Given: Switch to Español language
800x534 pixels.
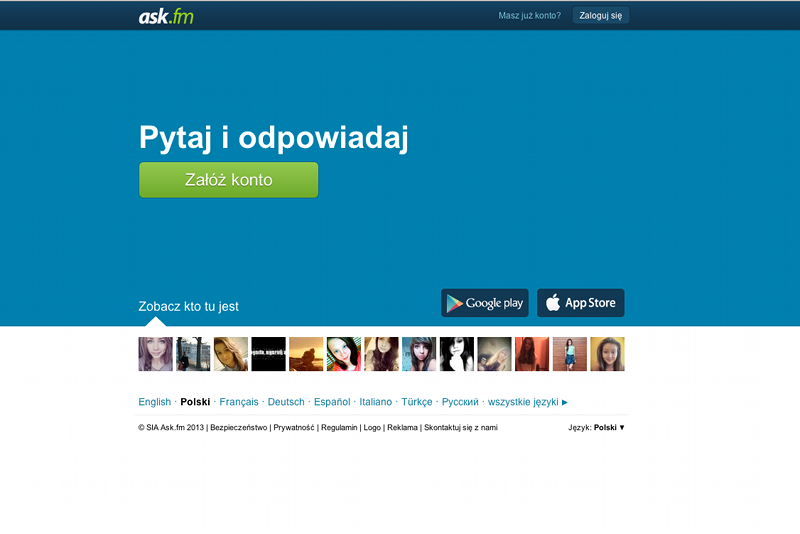Looking at the screenshot, I should coord(332,402).
